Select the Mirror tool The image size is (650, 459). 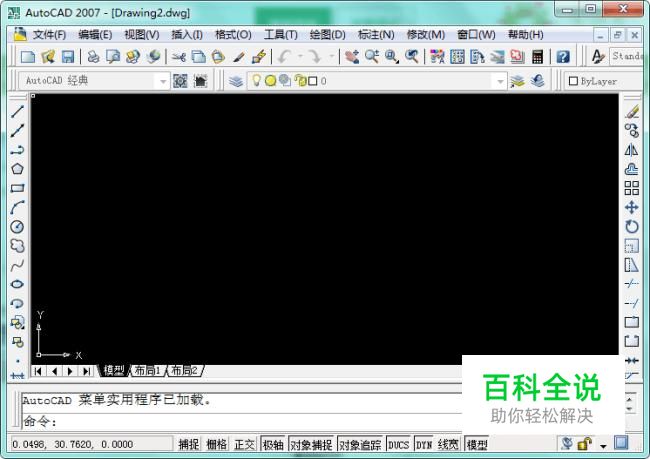[631, 150]
